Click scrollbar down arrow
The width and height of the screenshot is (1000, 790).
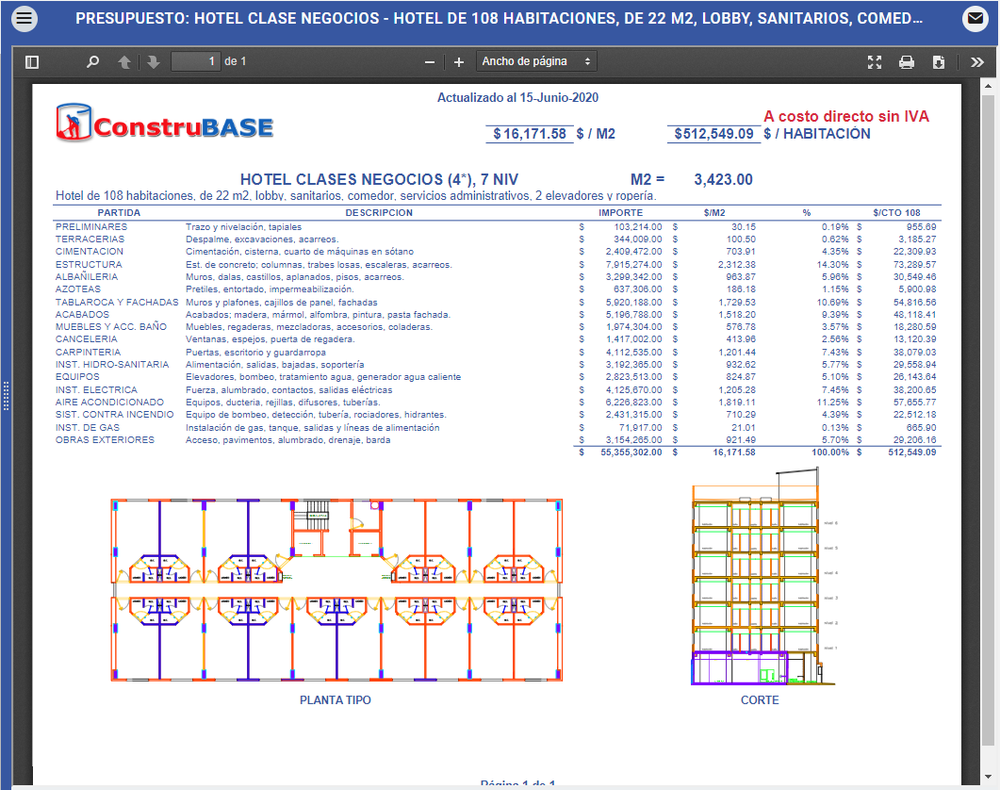988,777
